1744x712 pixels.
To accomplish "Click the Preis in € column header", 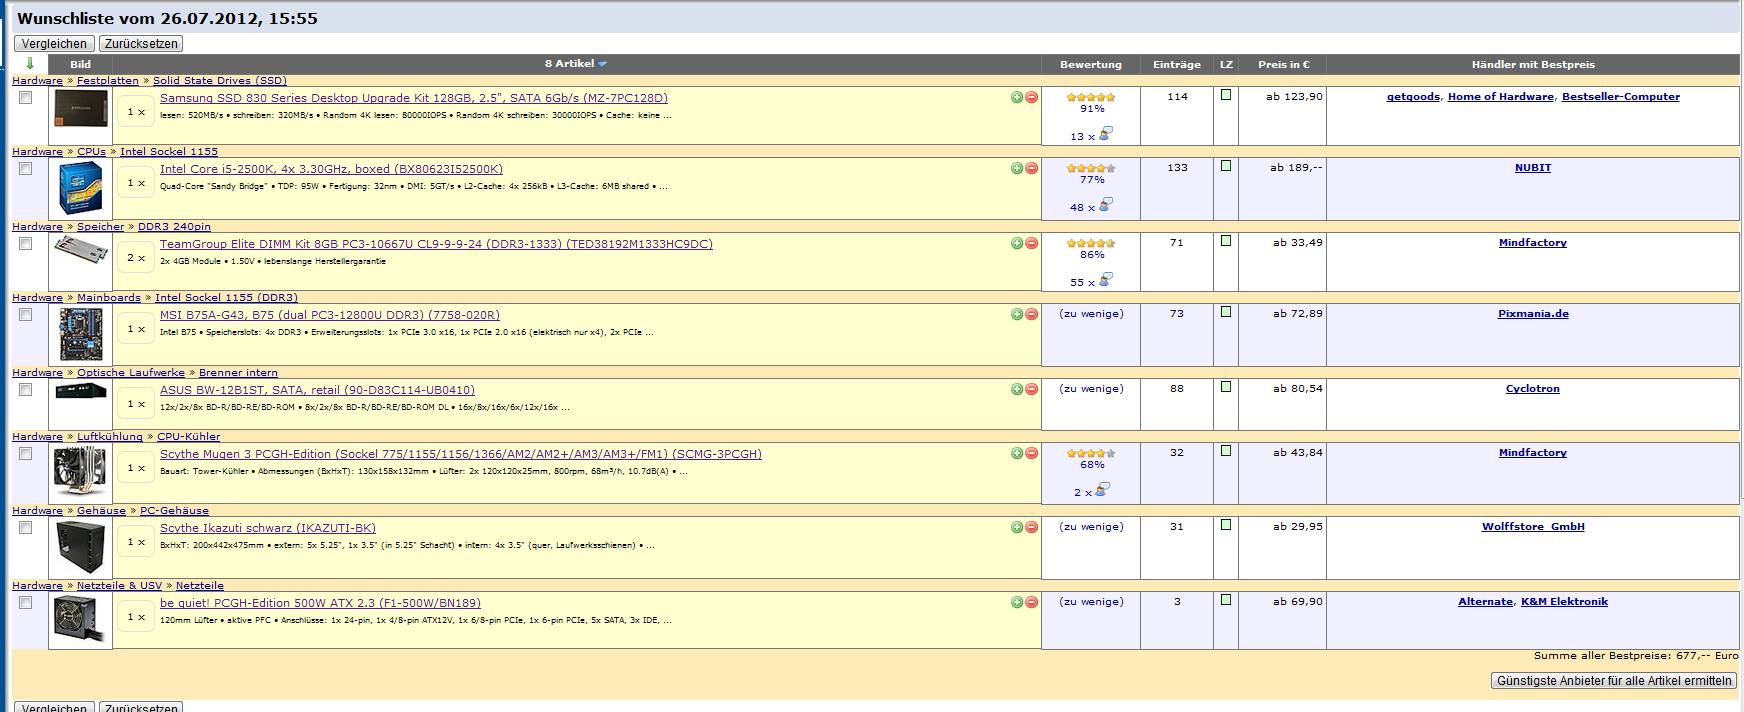I will pyautogui.click(x=1284, y=64).
